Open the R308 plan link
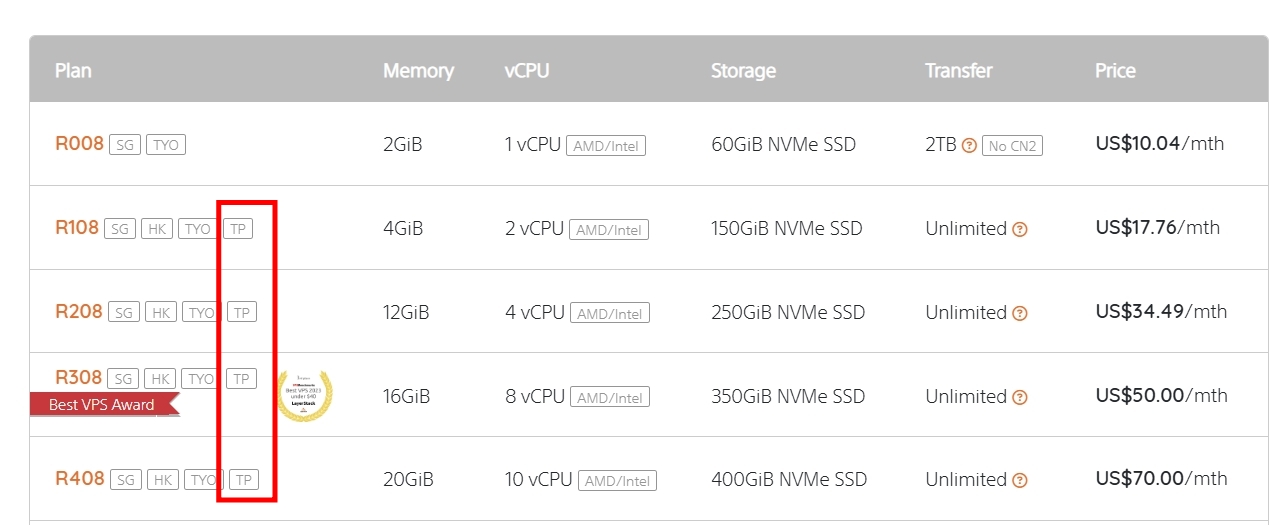This screenshot has width=1270, height=525. pyautogui.click(x=78, y=378)
